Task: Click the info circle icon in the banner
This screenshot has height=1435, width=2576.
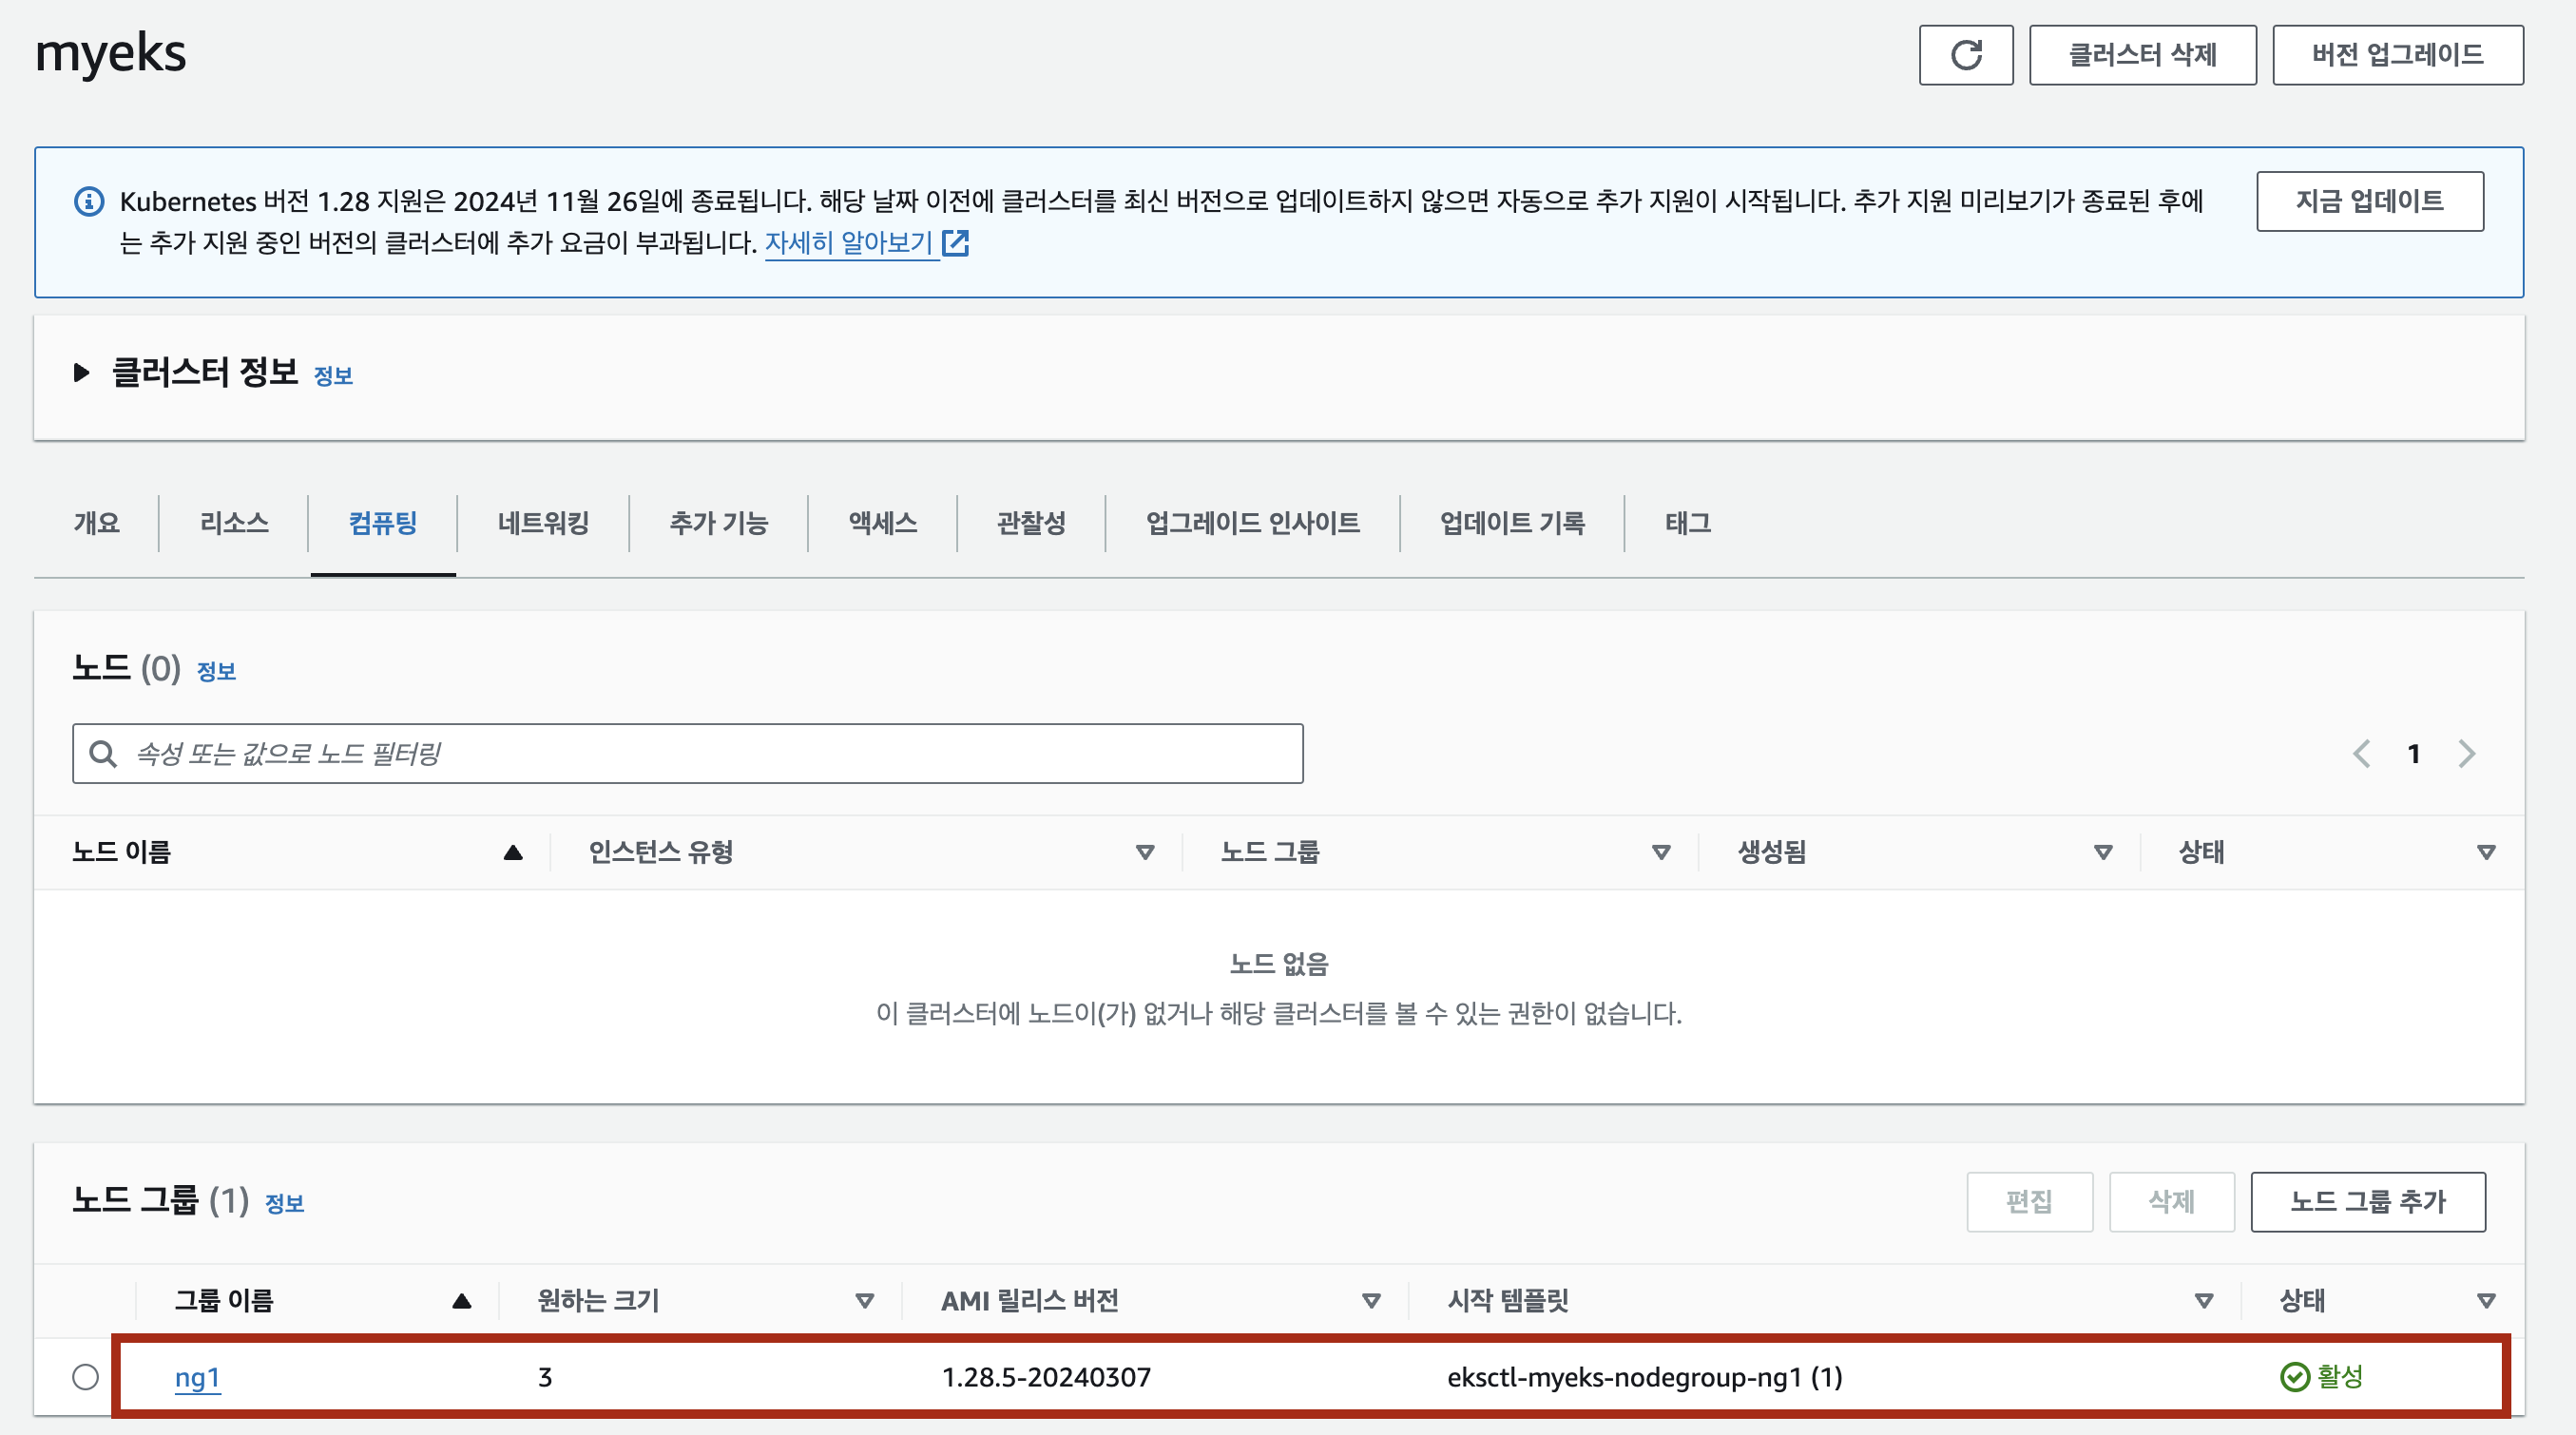Action: (x=89, y=202)
